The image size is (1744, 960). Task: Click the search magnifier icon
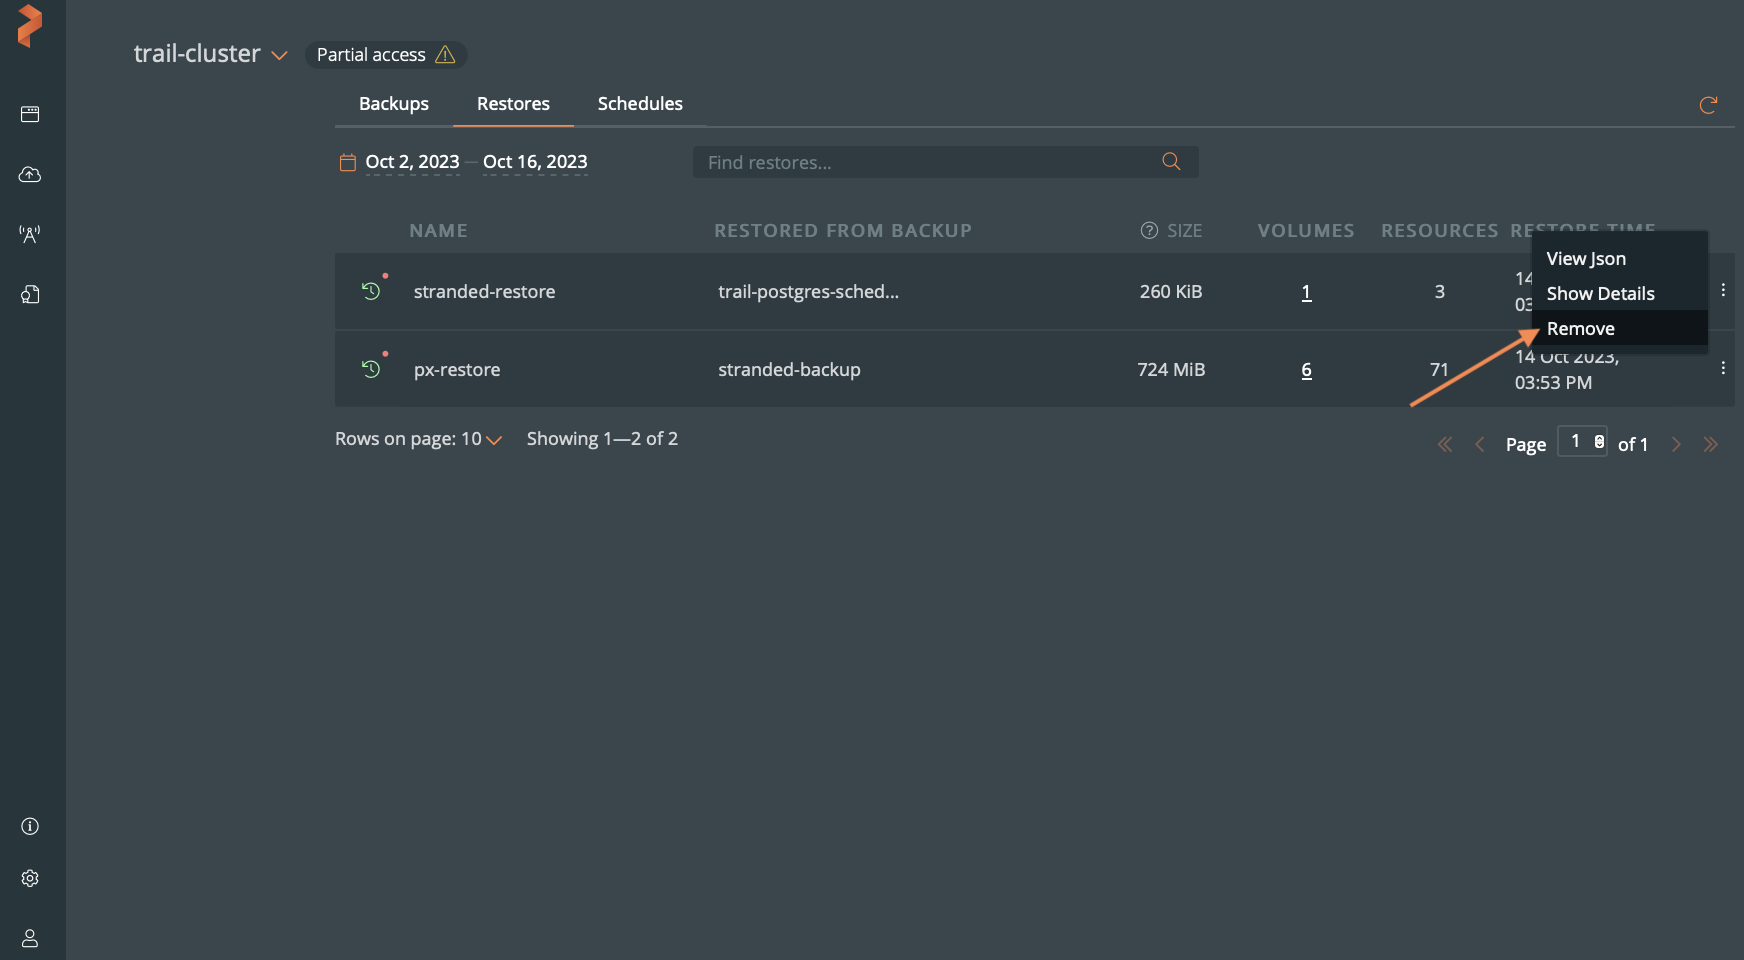point(1171,162)
